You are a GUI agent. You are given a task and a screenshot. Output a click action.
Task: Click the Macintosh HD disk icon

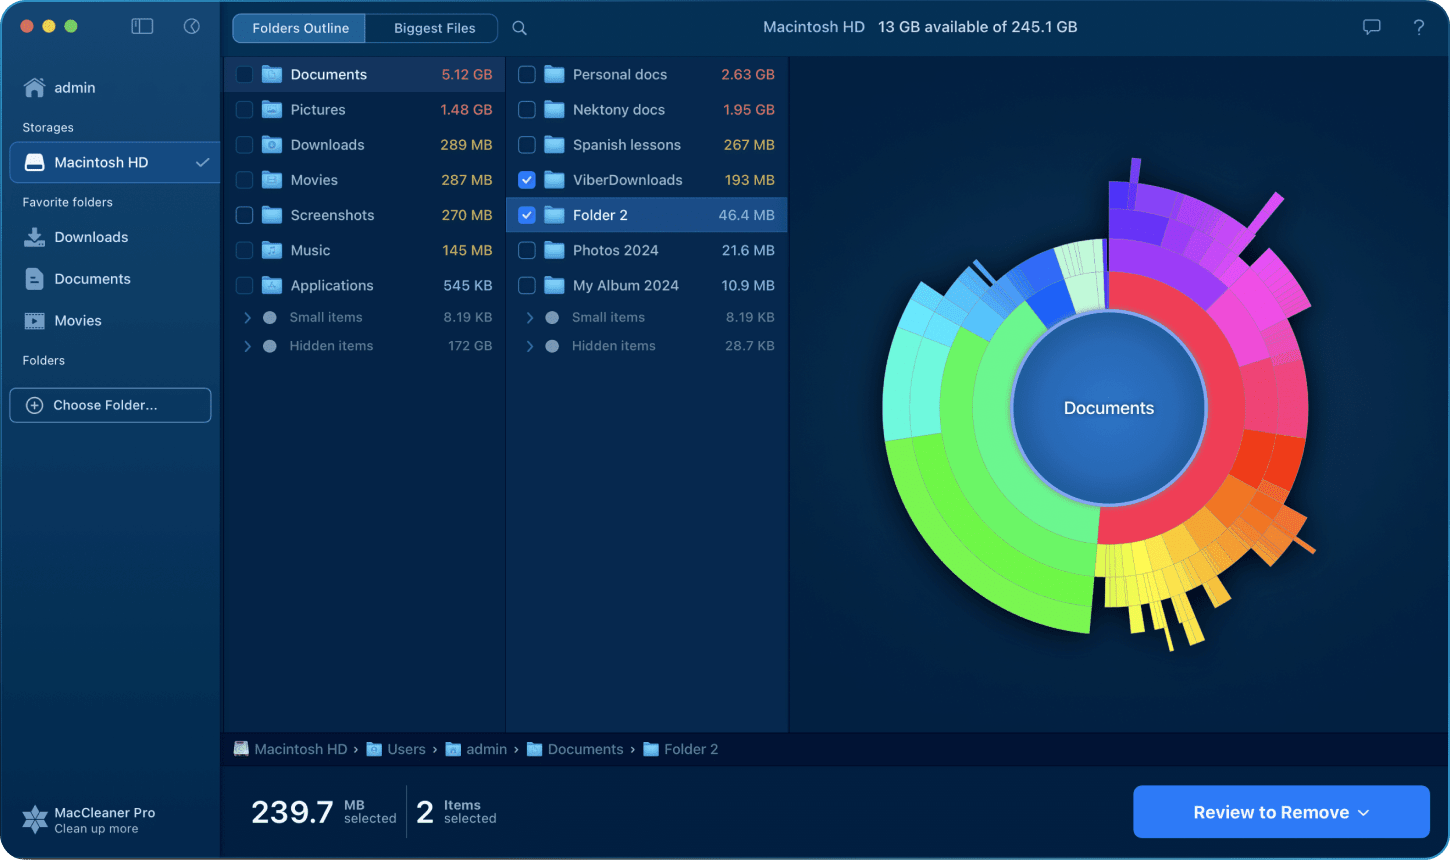35,161
